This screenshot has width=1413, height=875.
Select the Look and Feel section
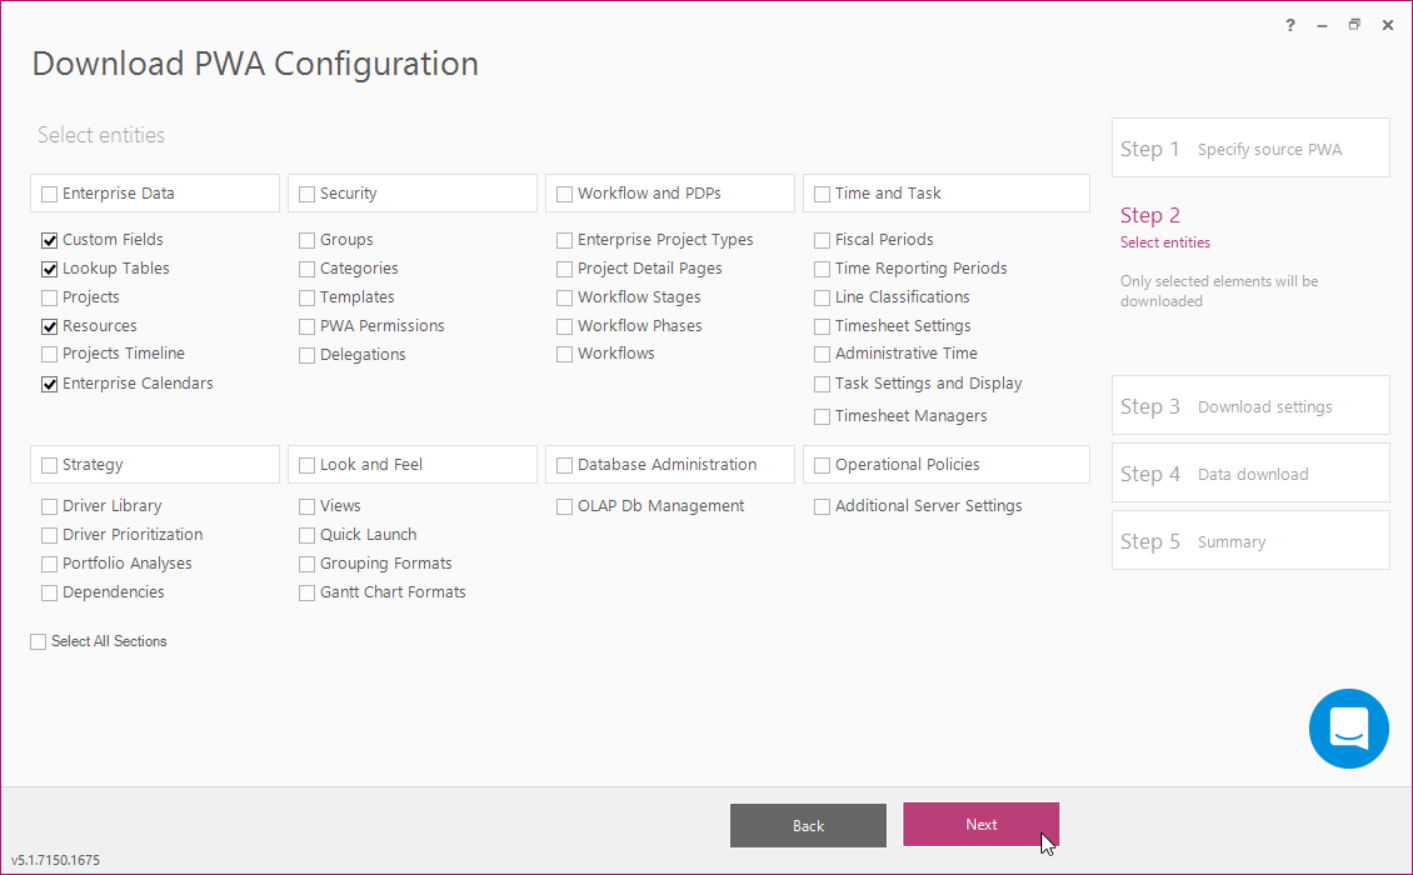[307, 465]
